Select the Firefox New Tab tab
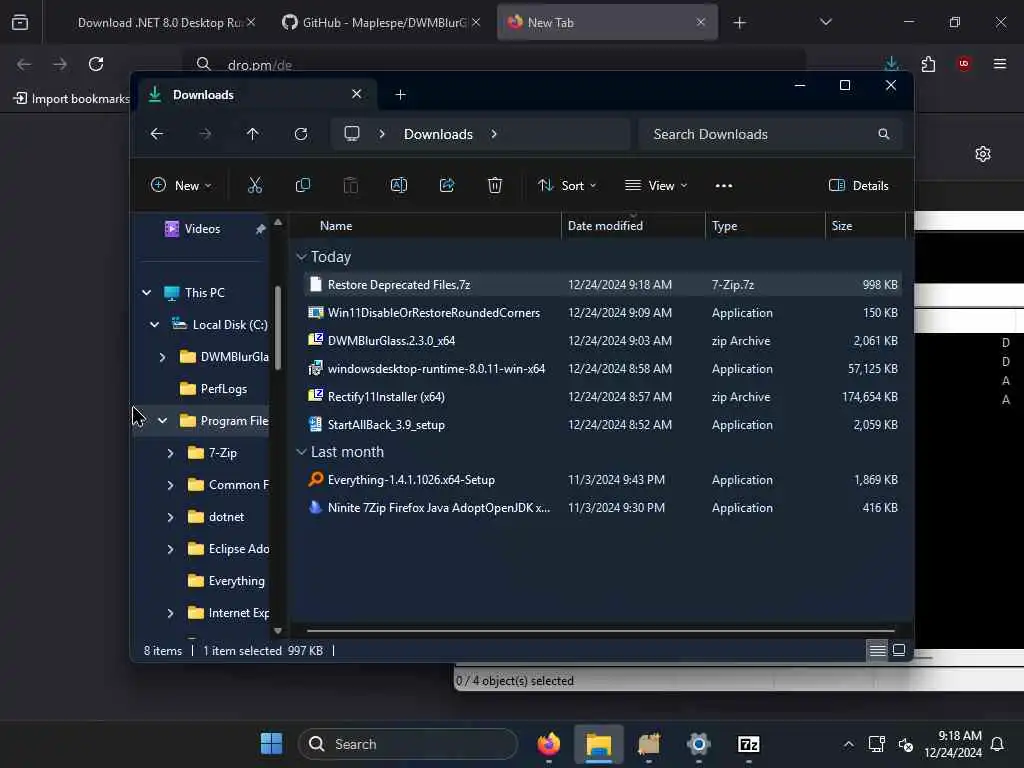1024x768 pixels. coord(607,23)
